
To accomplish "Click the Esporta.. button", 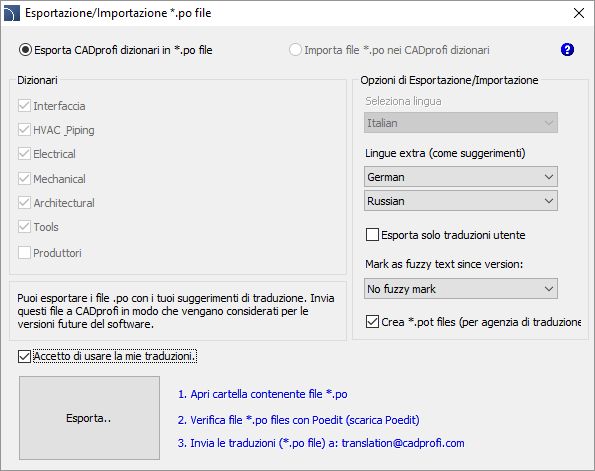I will (x=90, y=418).
